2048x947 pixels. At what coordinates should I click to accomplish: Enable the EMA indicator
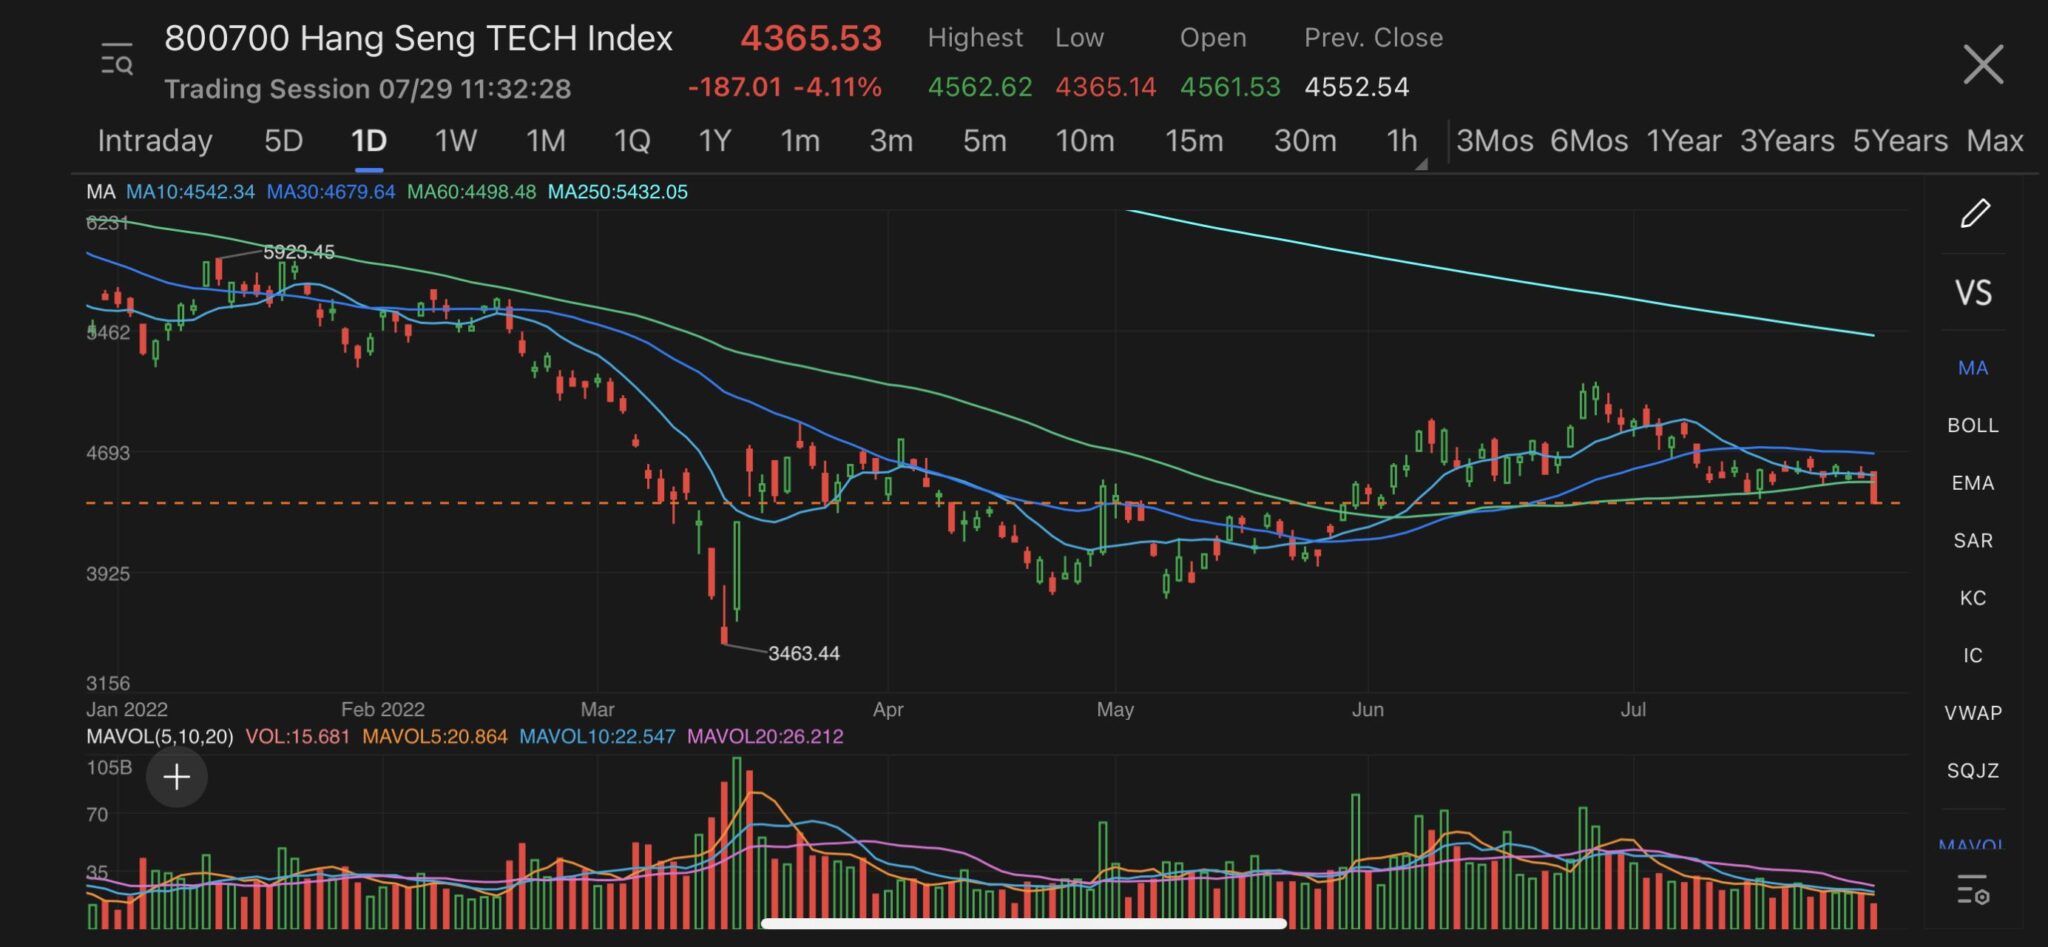tap(1973, 483)
